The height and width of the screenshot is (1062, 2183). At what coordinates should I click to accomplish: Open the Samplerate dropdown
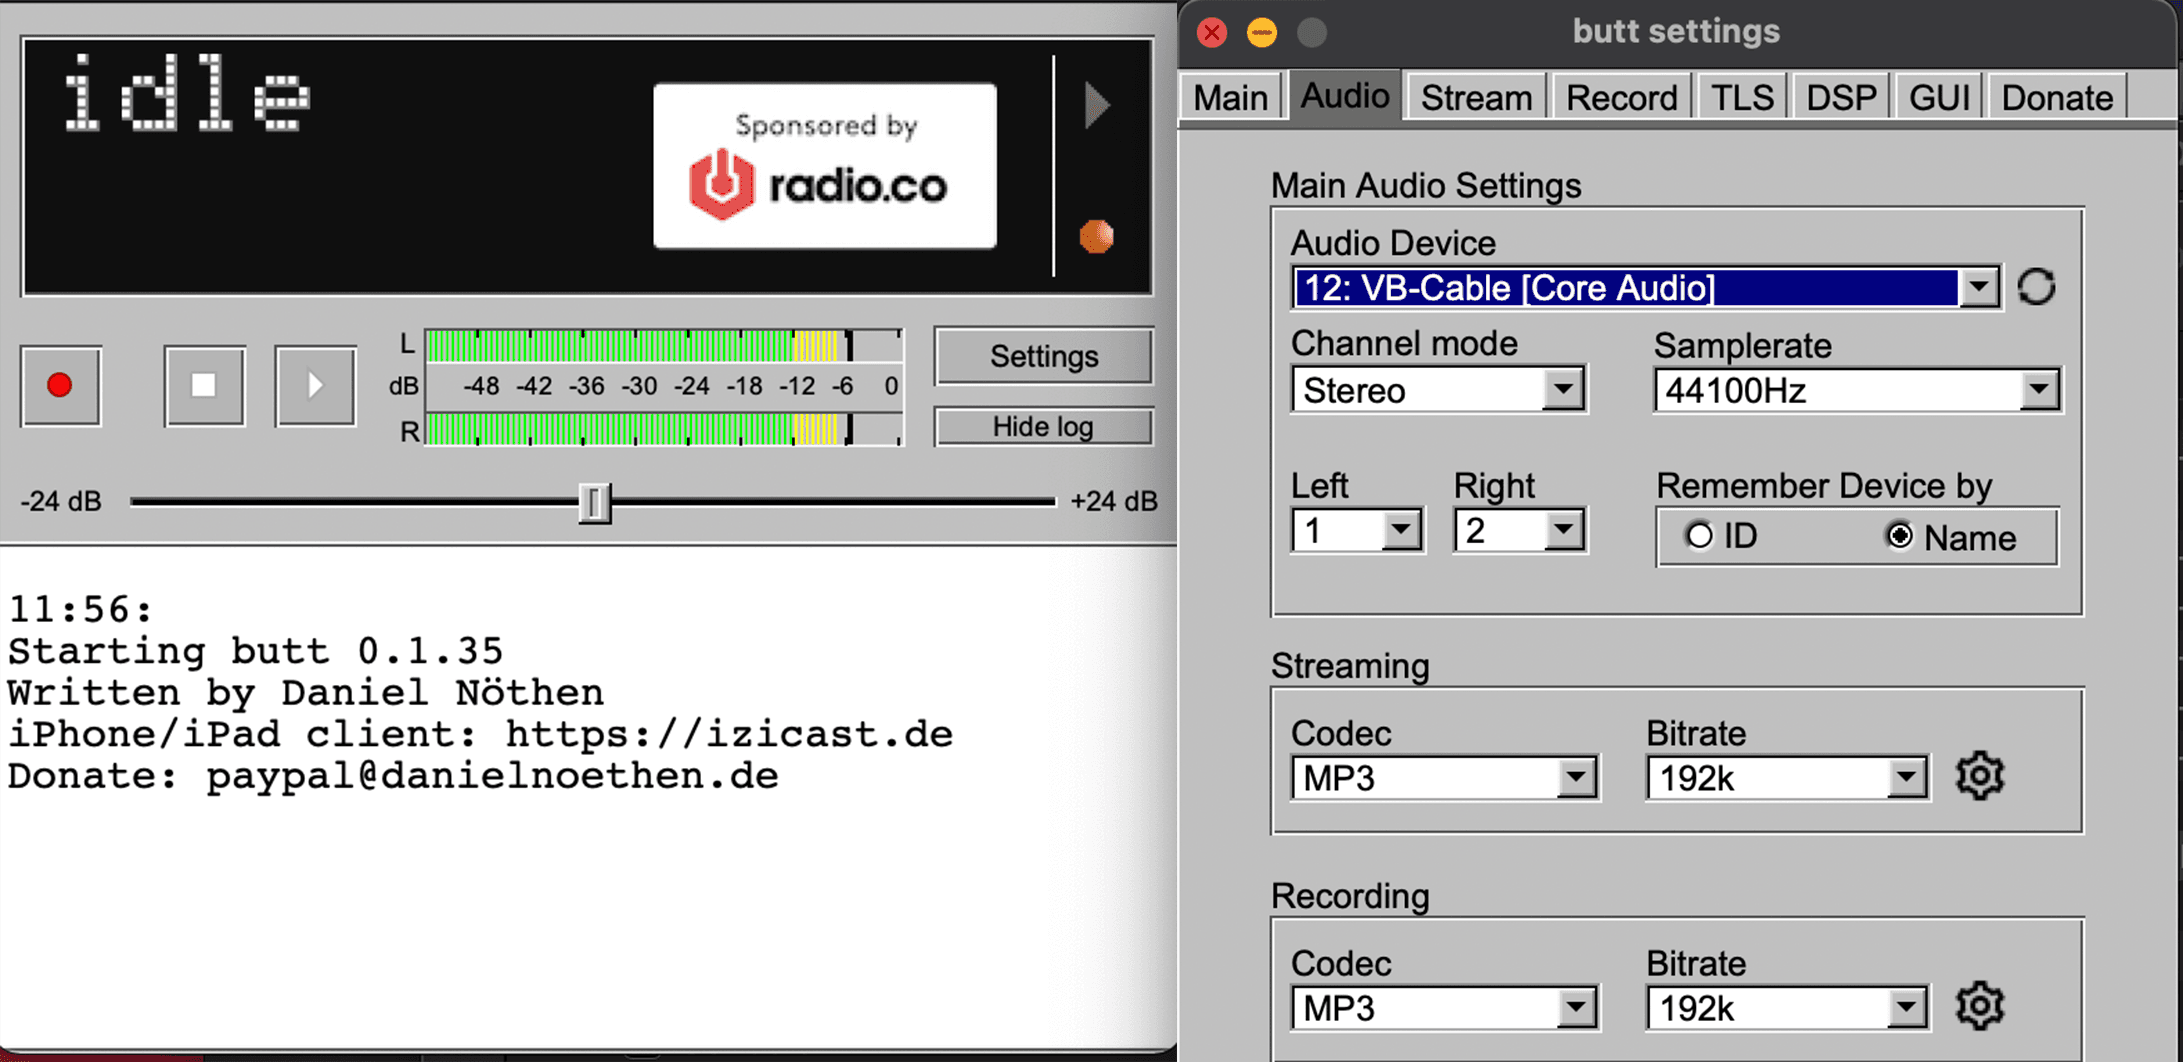(x=2040, y=390)
